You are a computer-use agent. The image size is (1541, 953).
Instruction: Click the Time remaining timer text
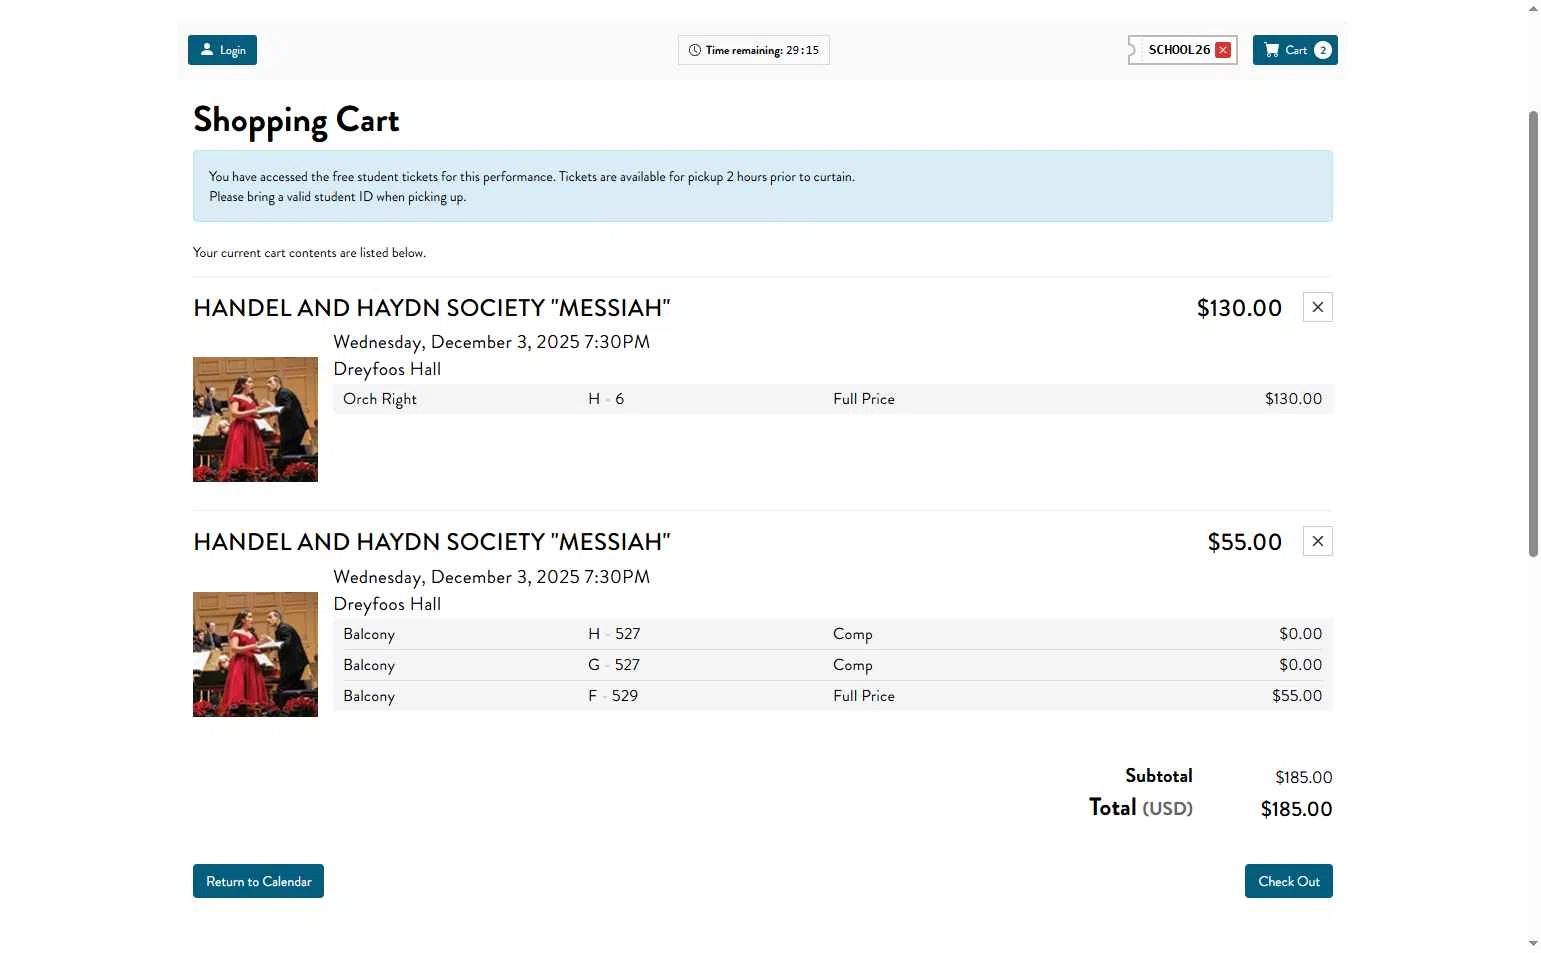pos(762,50)
